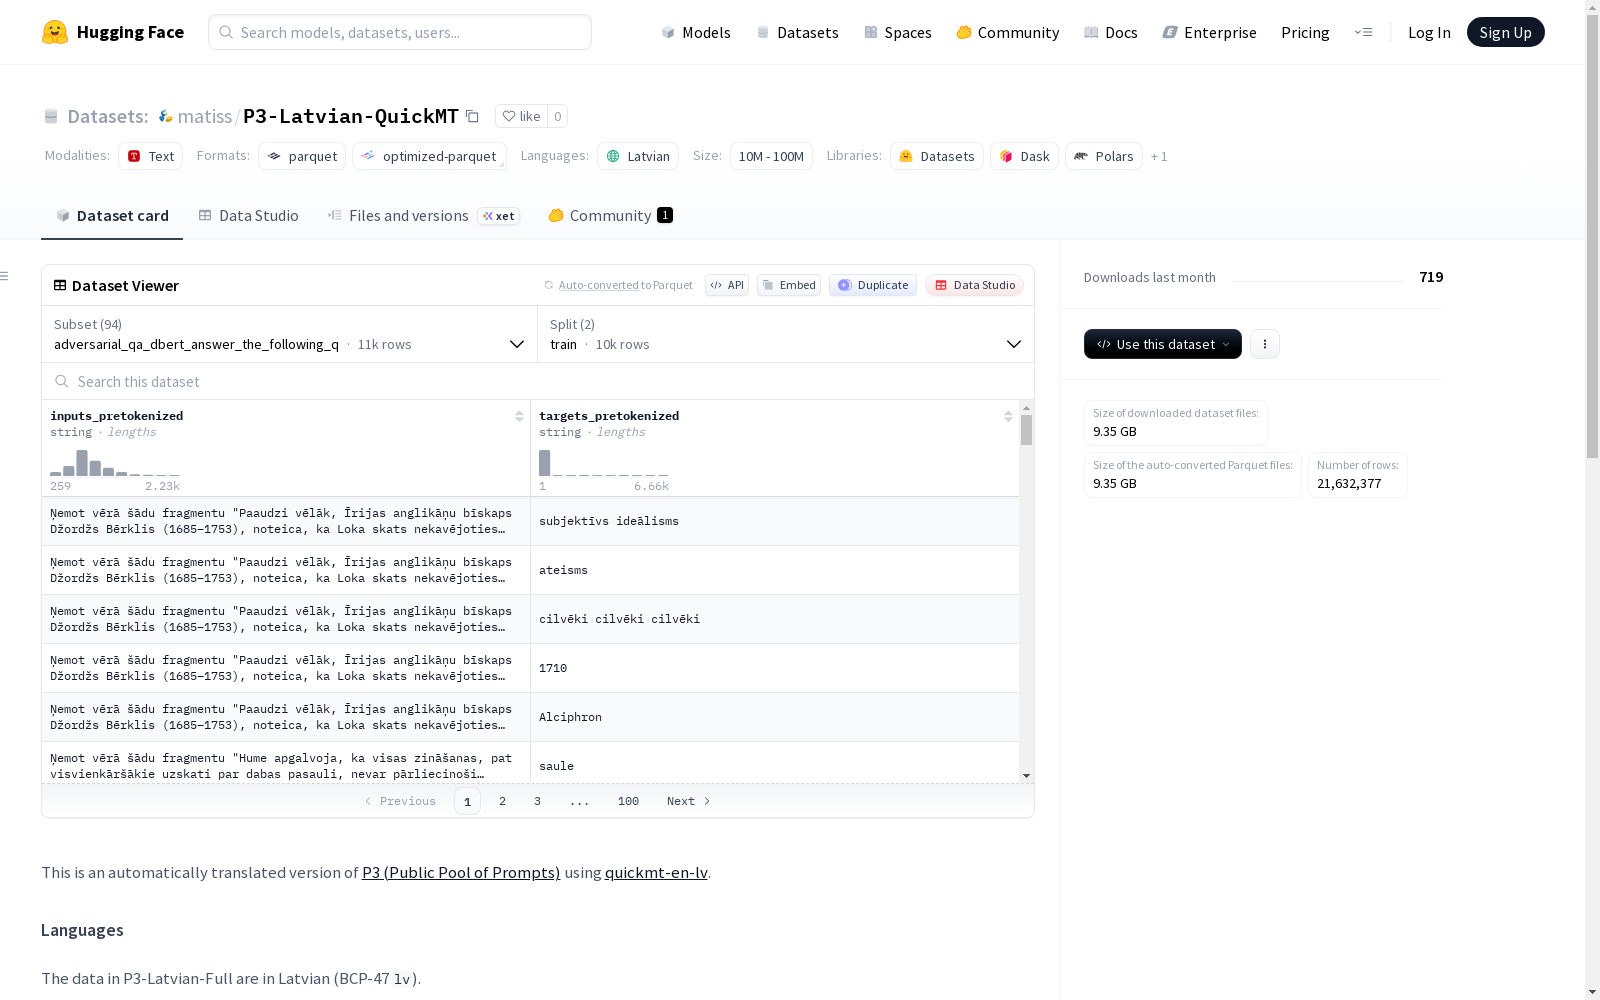Viewport: 1600px width, 1000px height.
Task: Open the Use this dataset dropdown
Action: coord(1163,344)
